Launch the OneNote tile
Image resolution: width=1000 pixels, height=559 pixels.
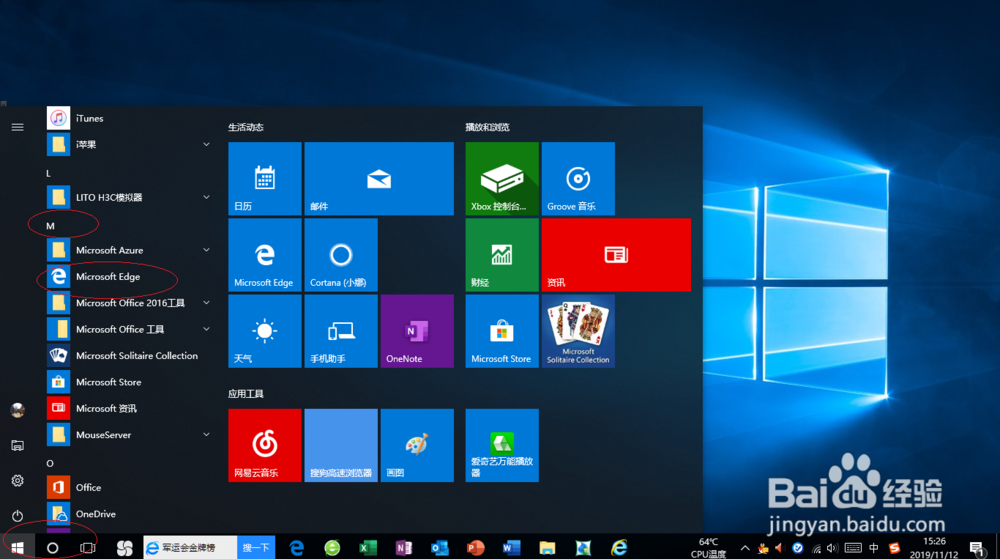coord(417,331)
